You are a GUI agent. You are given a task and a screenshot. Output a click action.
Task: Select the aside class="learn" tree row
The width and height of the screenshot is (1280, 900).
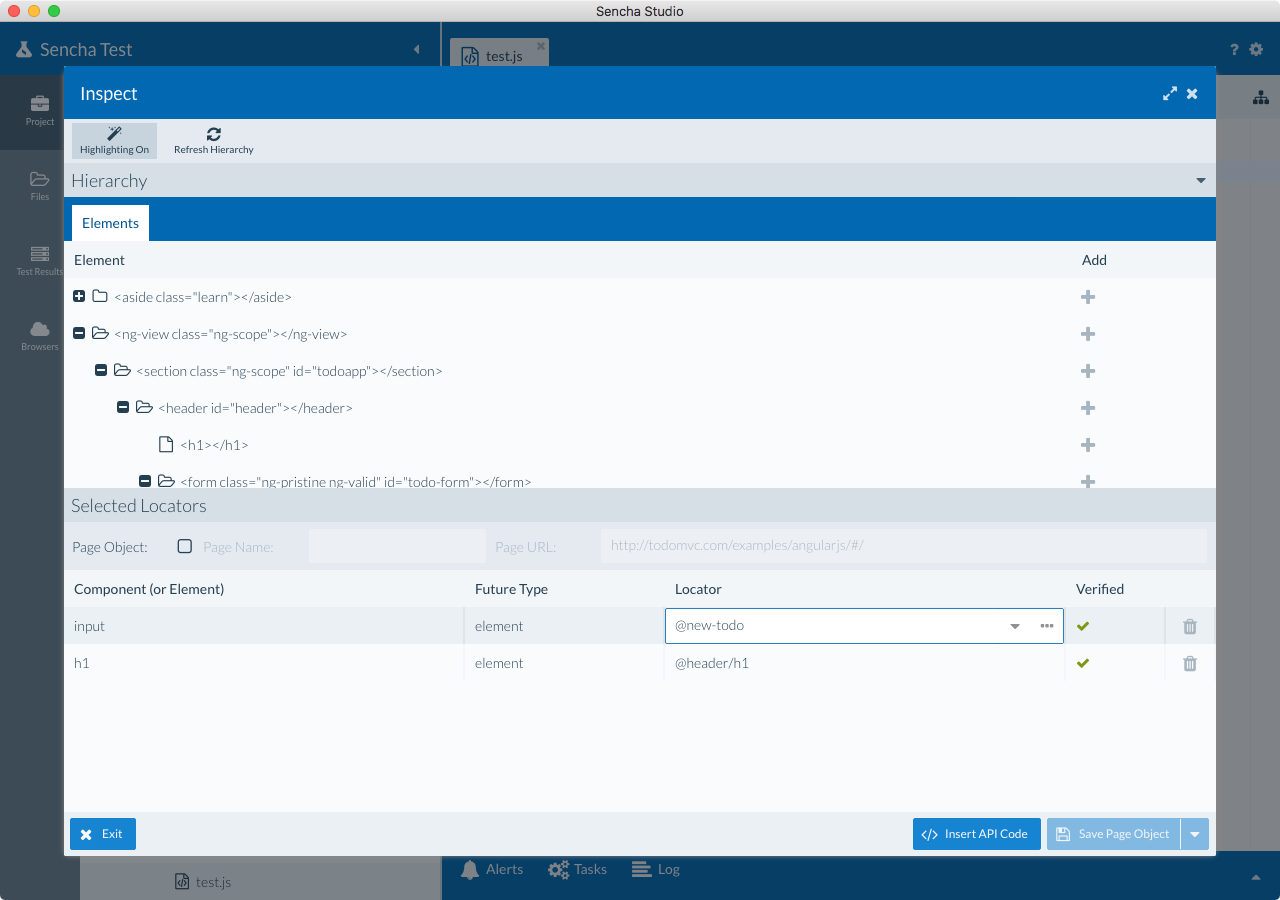(640, 297)
